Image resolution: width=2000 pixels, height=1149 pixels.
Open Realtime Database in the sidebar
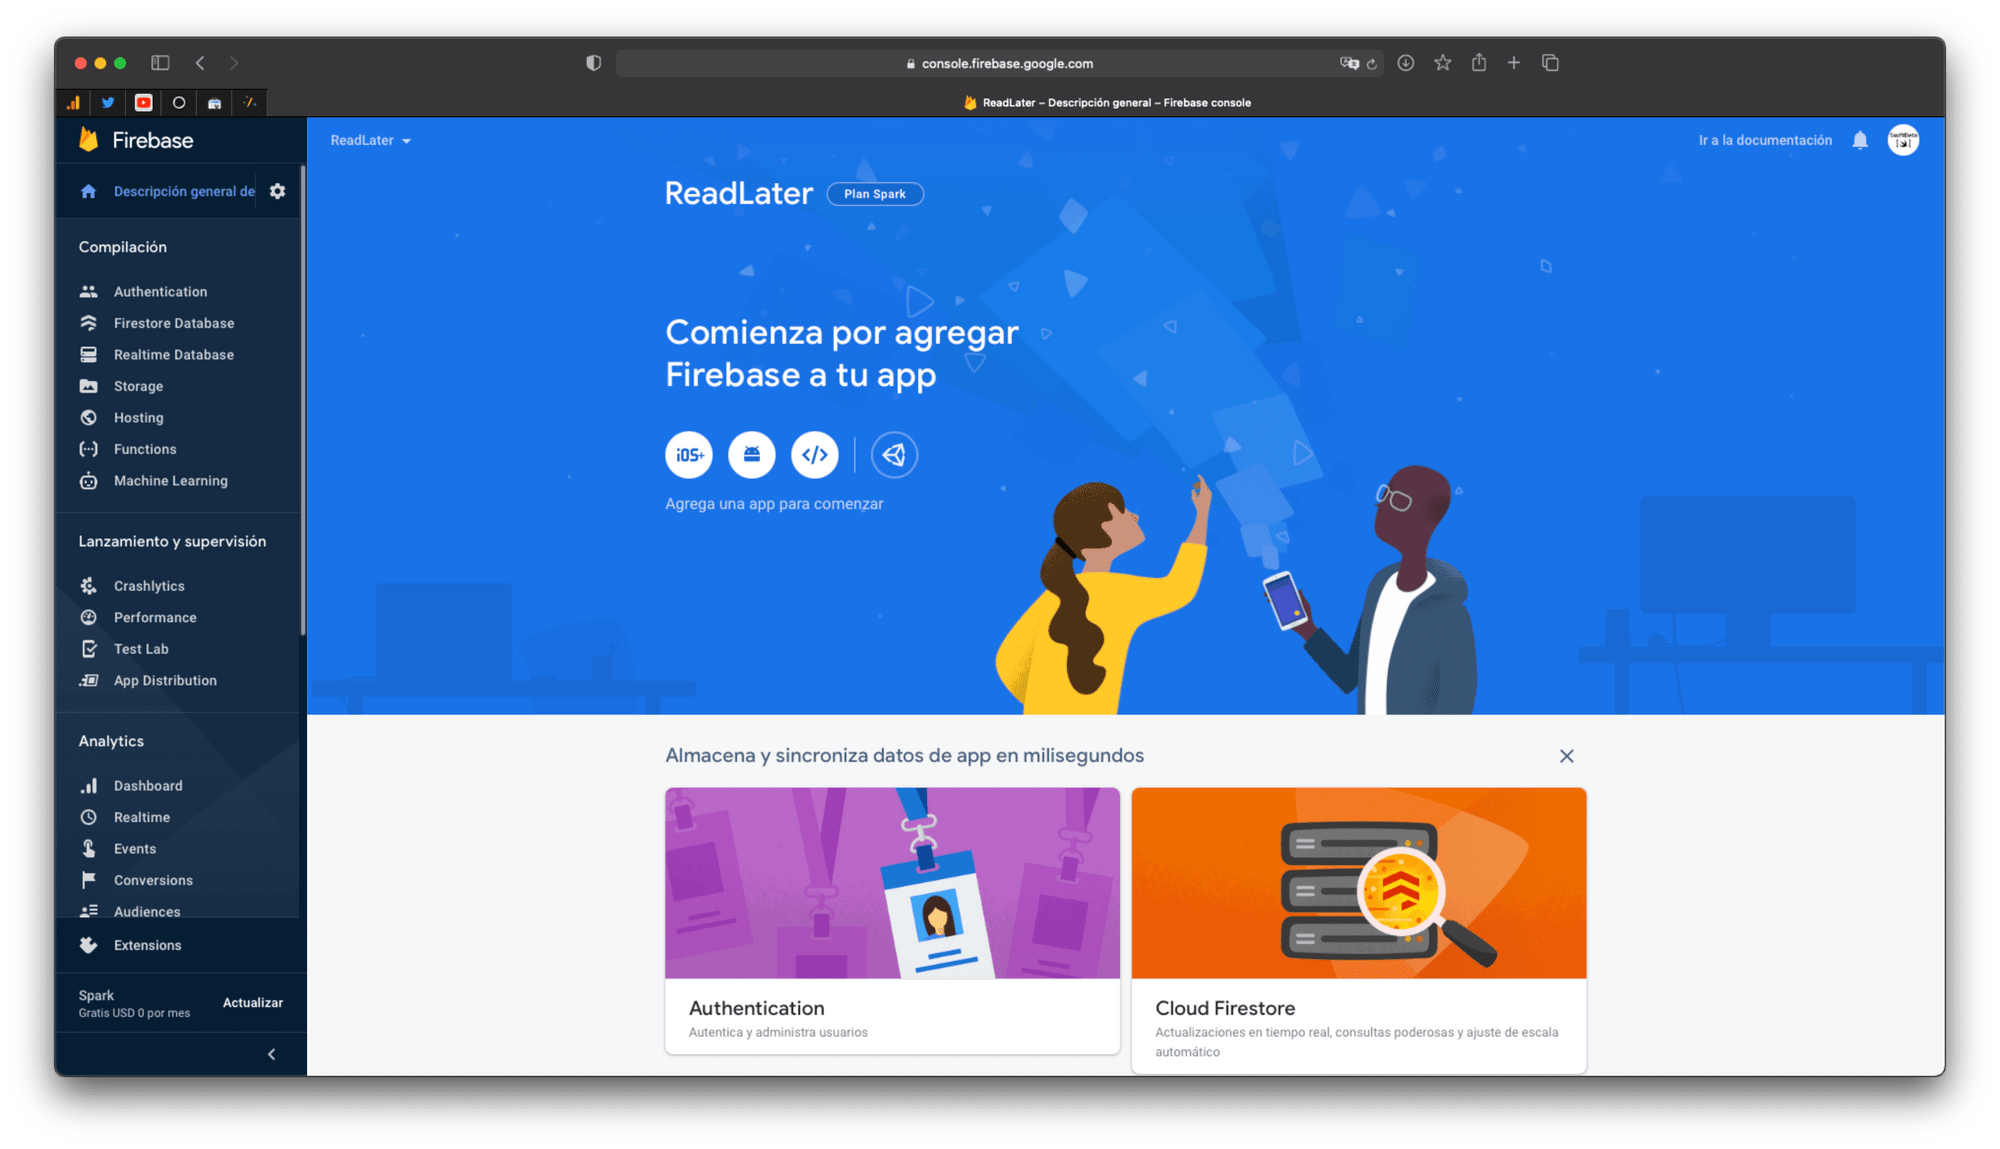(174, 355)
